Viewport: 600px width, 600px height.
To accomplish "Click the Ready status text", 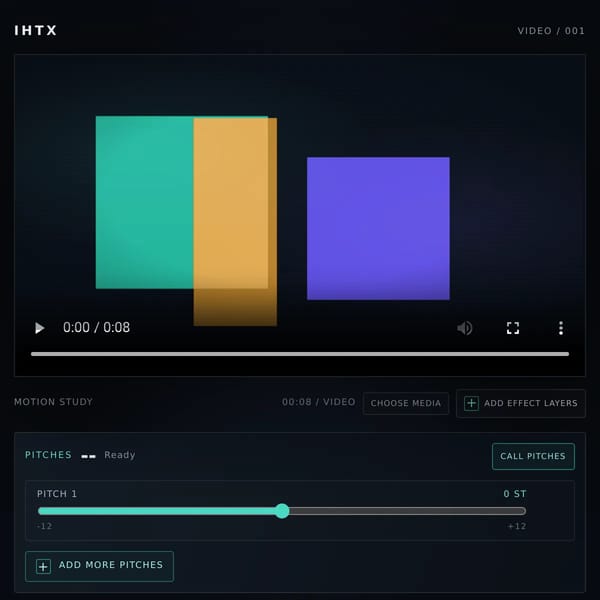I will pos(120,455).
